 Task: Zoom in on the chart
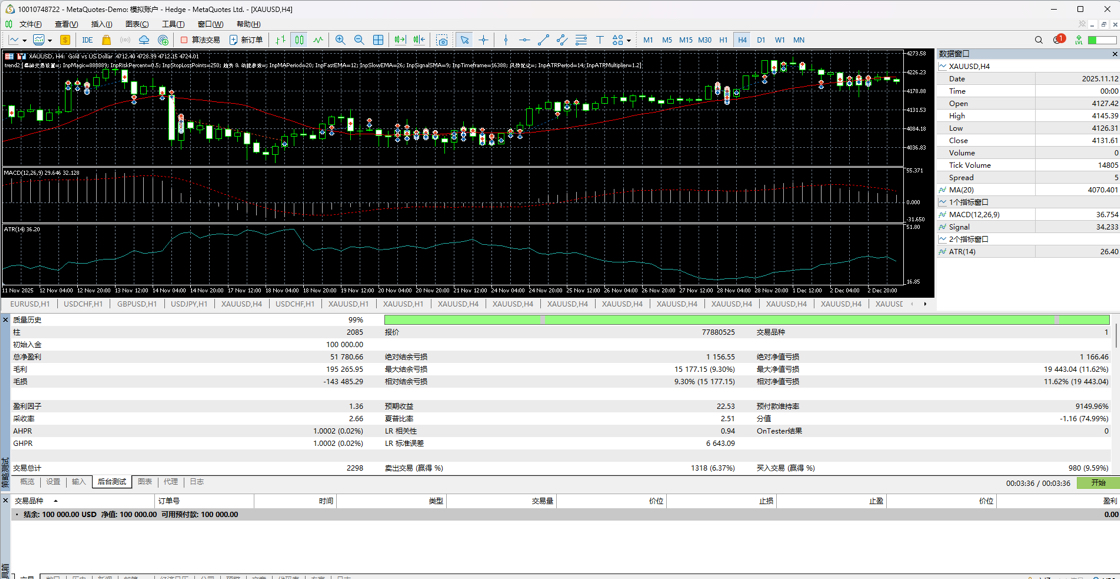(x=340, y=40)
